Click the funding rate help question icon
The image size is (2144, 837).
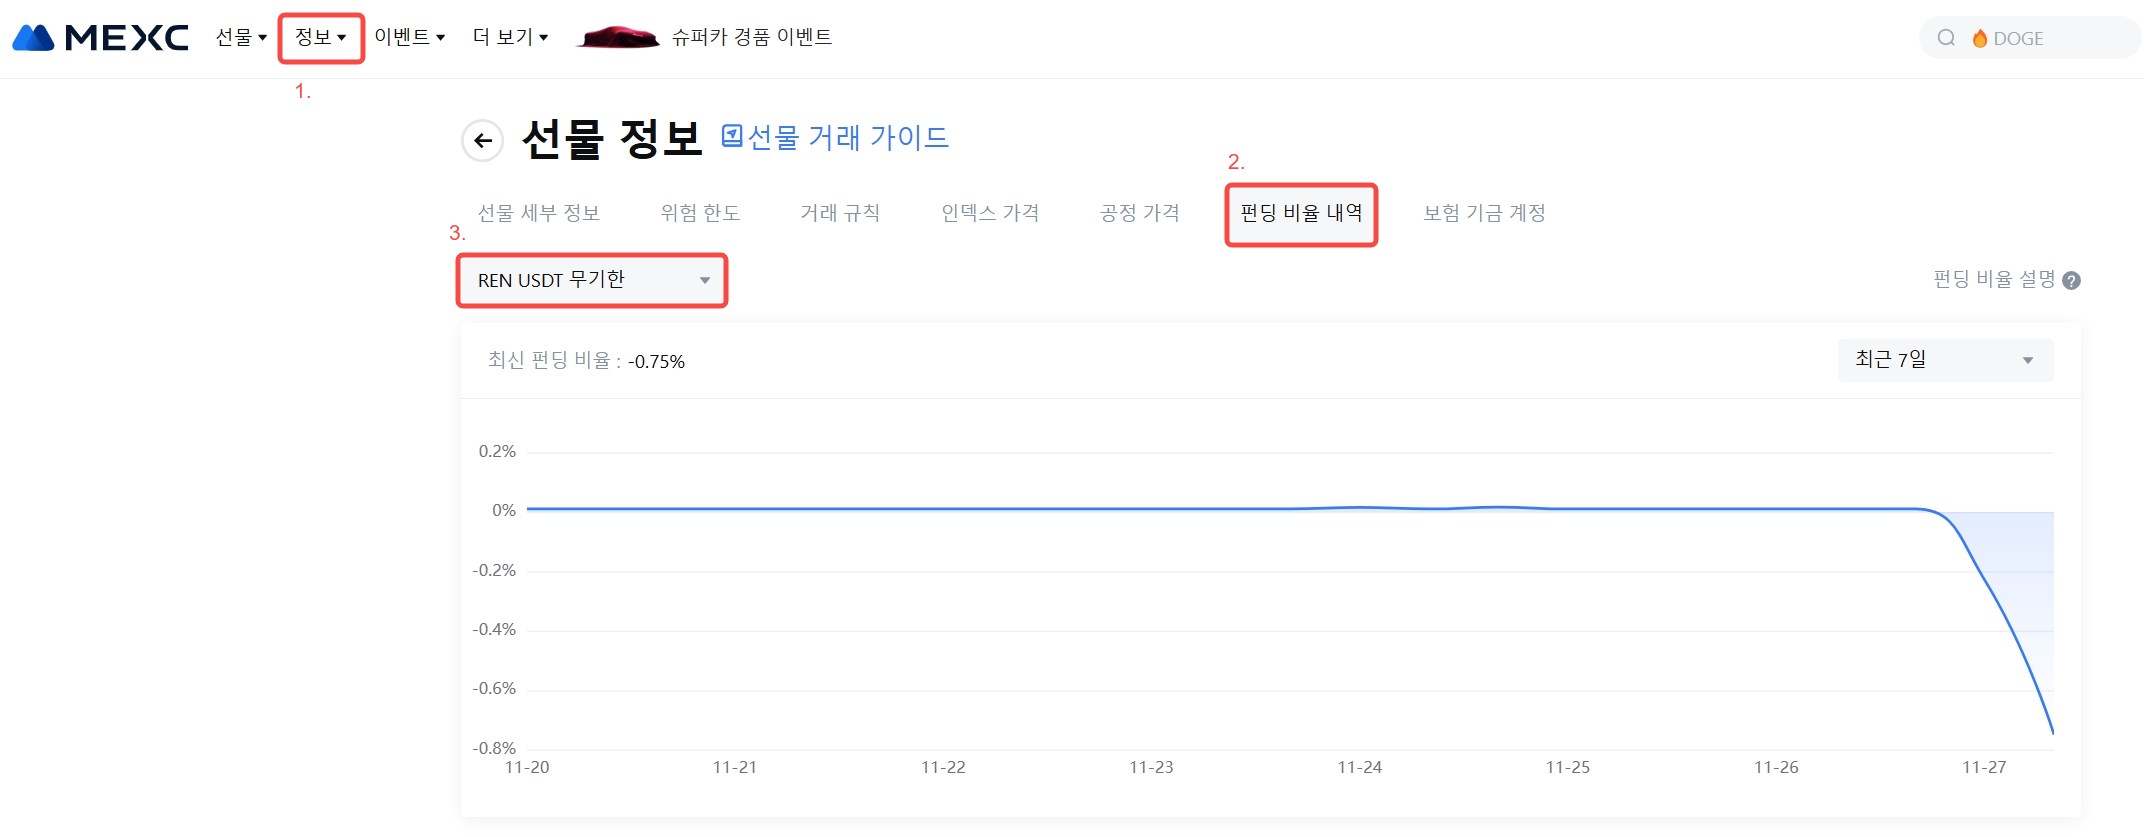2072,281
